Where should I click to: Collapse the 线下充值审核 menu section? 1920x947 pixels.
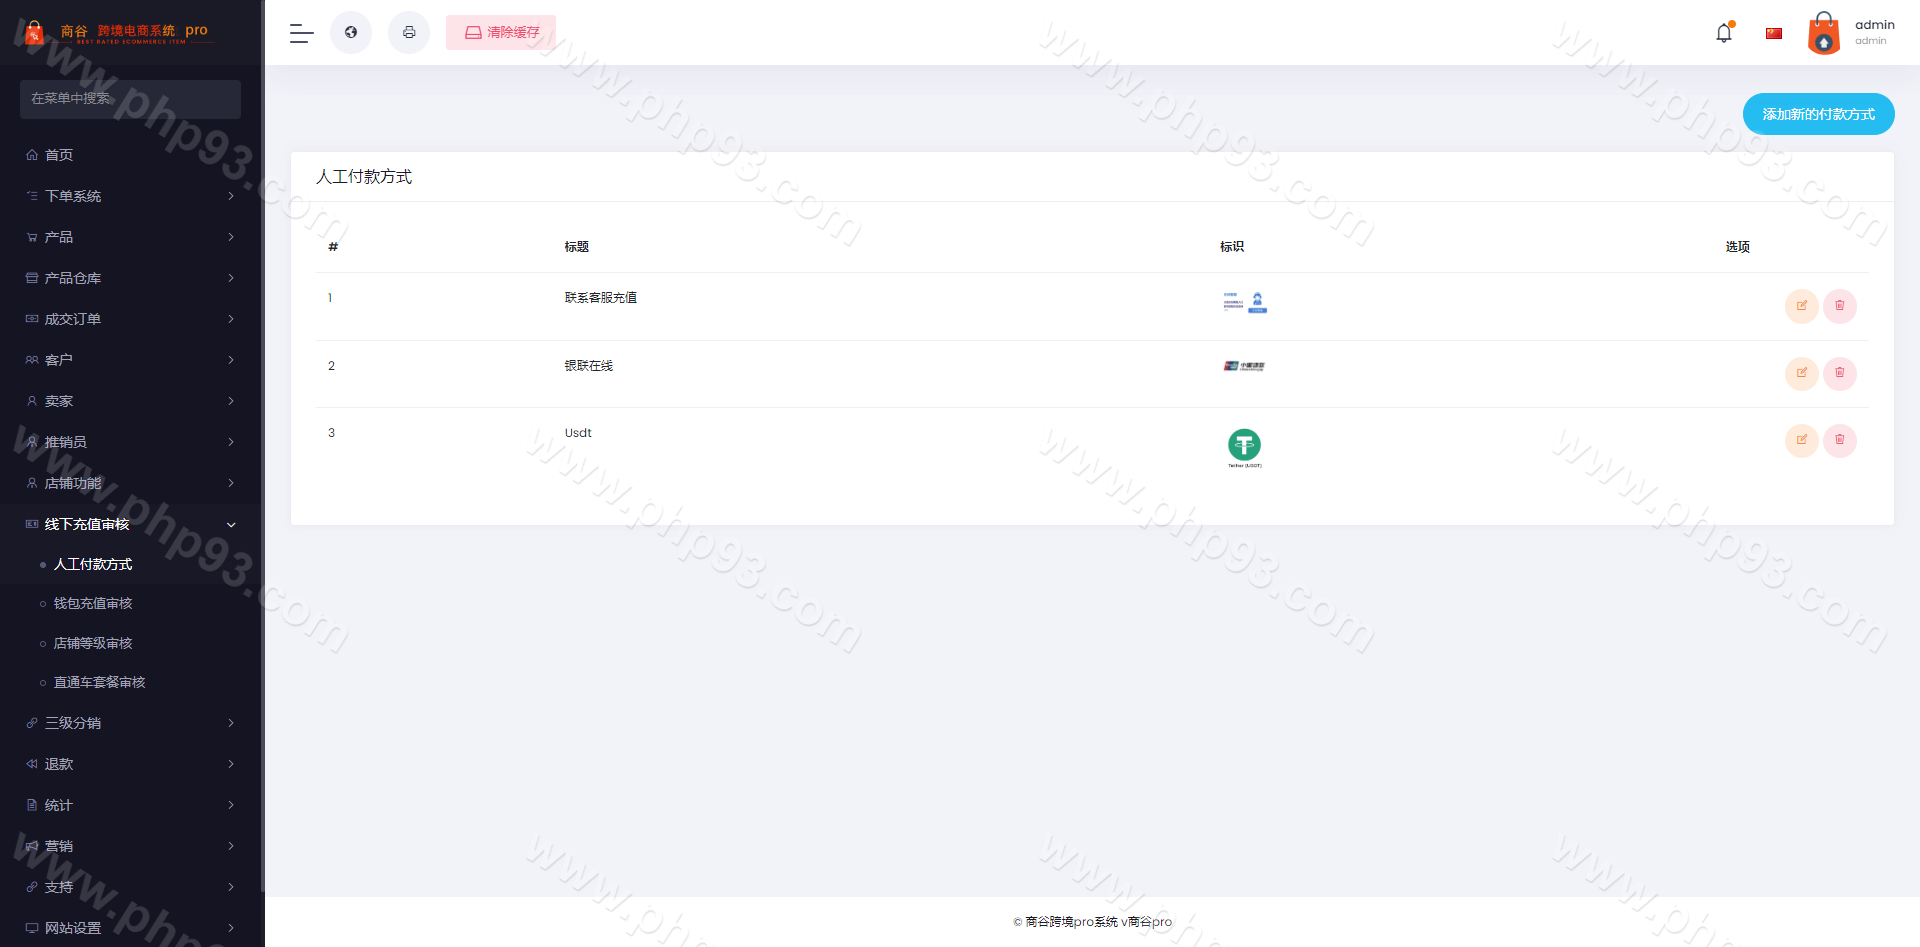coord(130,524)
